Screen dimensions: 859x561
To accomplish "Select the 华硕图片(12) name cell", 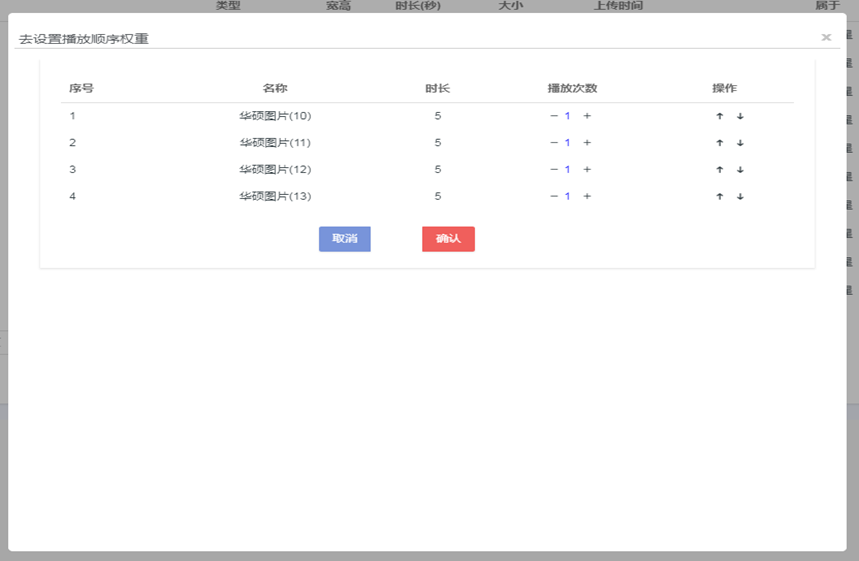I will [x=275, y=170].
